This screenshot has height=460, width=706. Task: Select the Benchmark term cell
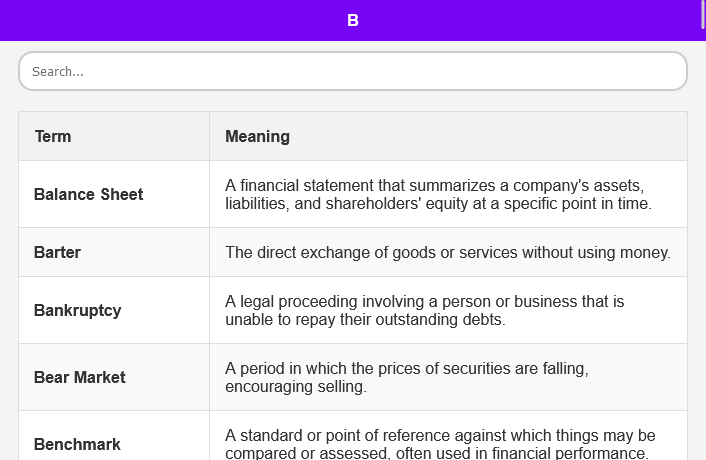(x=78, y=444)
